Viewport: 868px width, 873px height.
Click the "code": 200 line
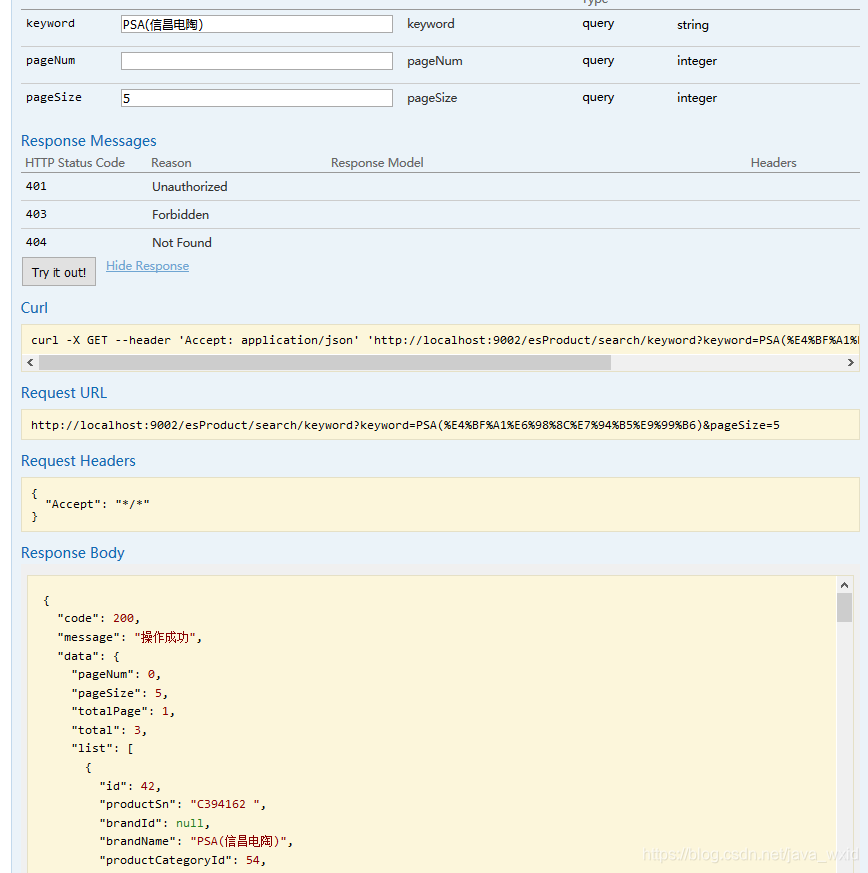pos(99,619)
